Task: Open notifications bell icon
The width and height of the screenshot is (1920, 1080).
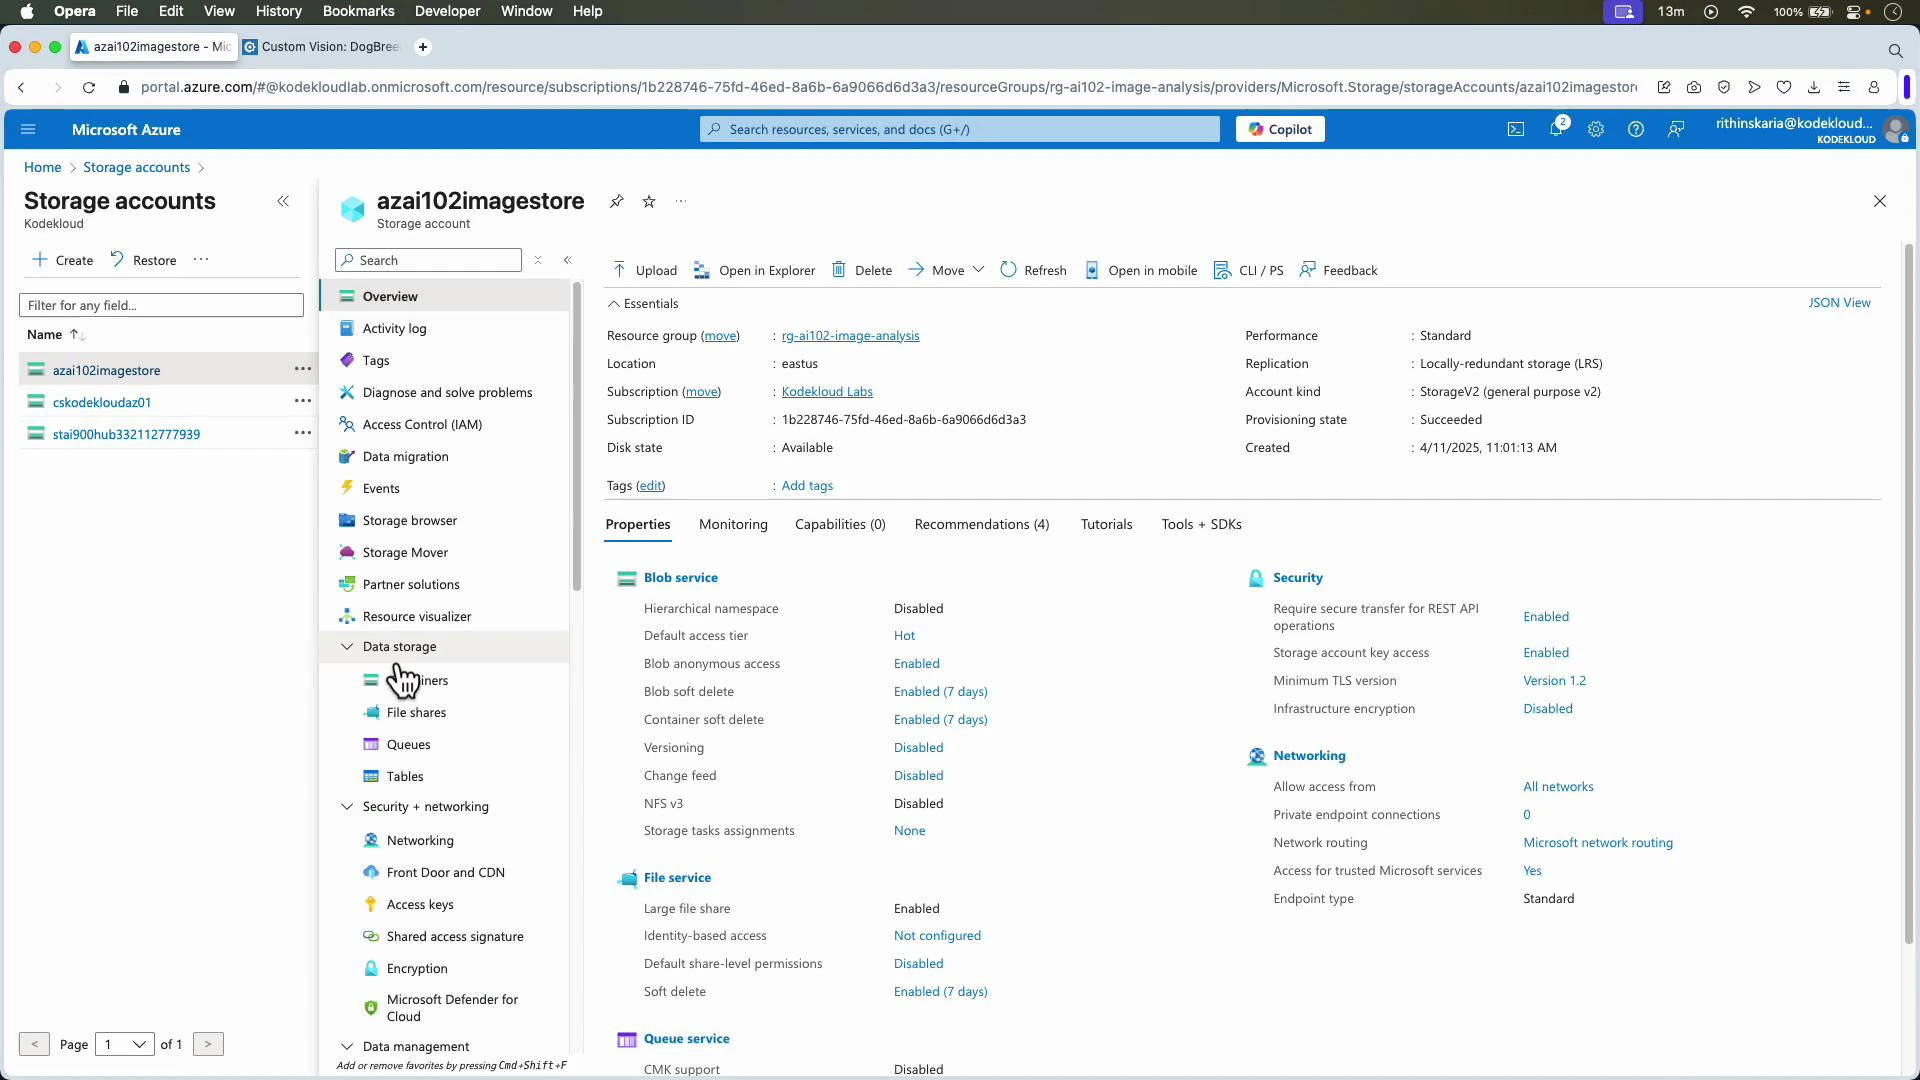Action: pos(1556,129)
